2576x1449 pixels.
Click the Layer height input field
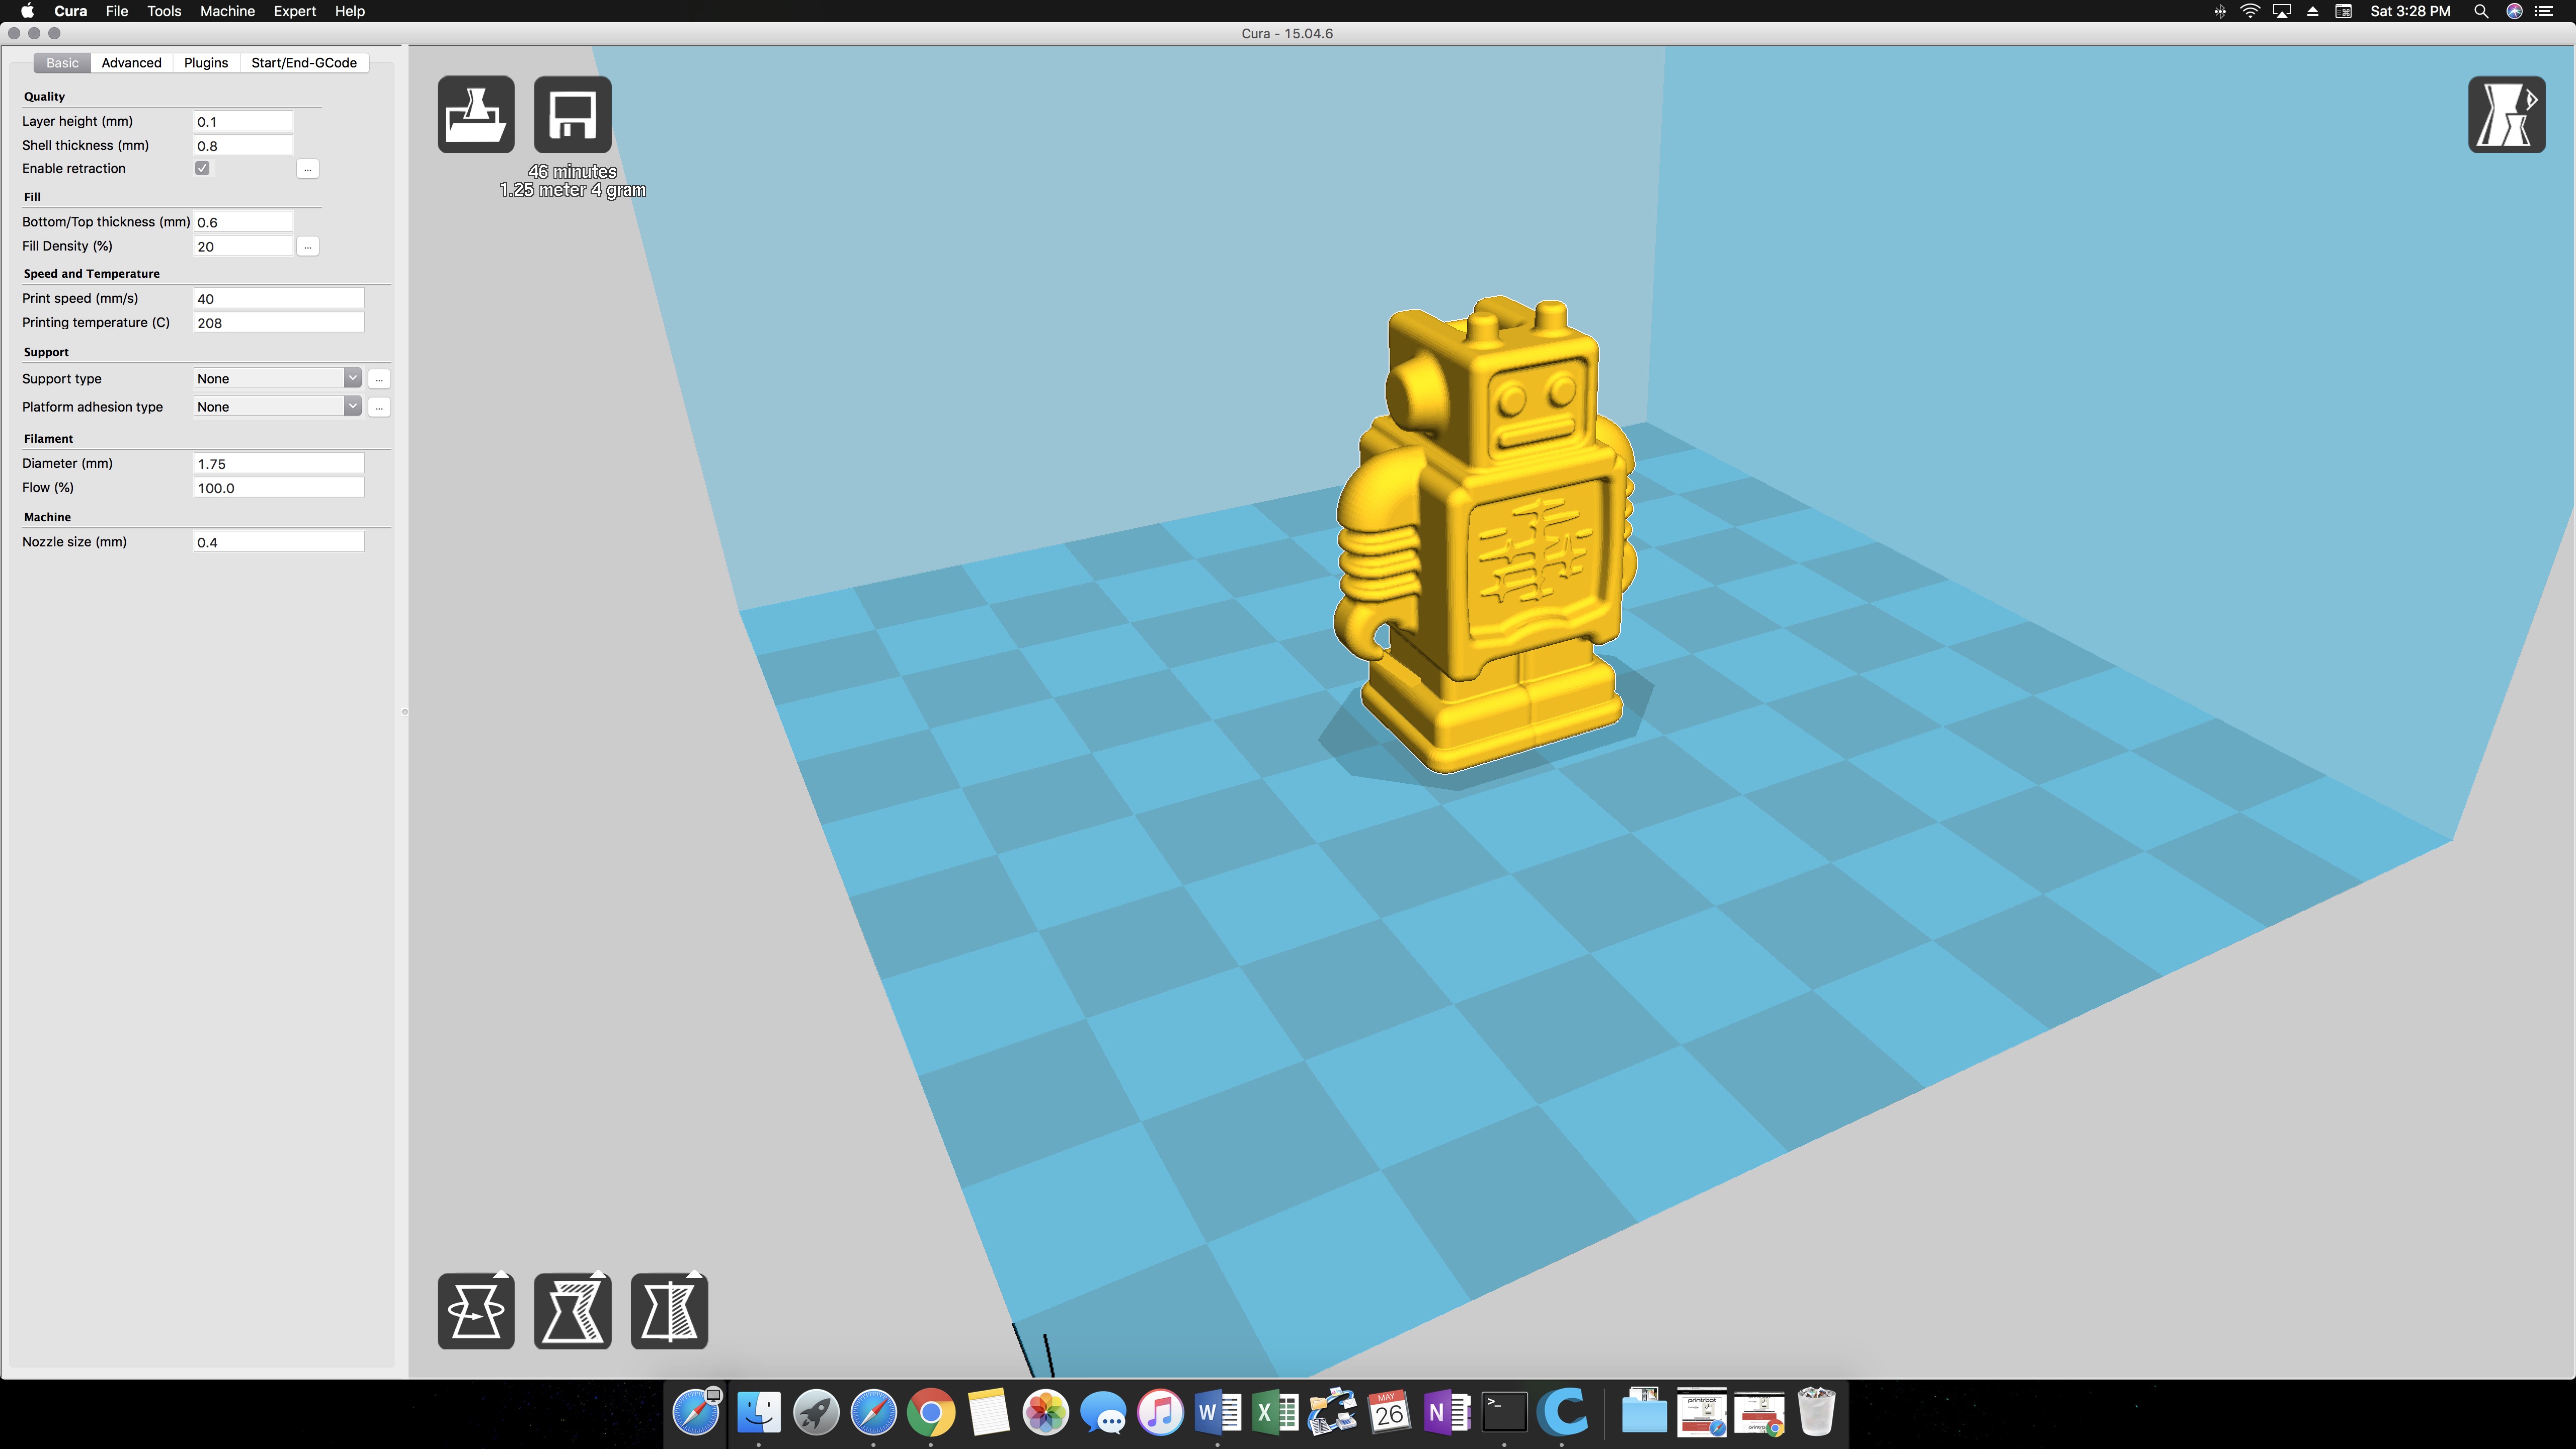coord(243,121)
